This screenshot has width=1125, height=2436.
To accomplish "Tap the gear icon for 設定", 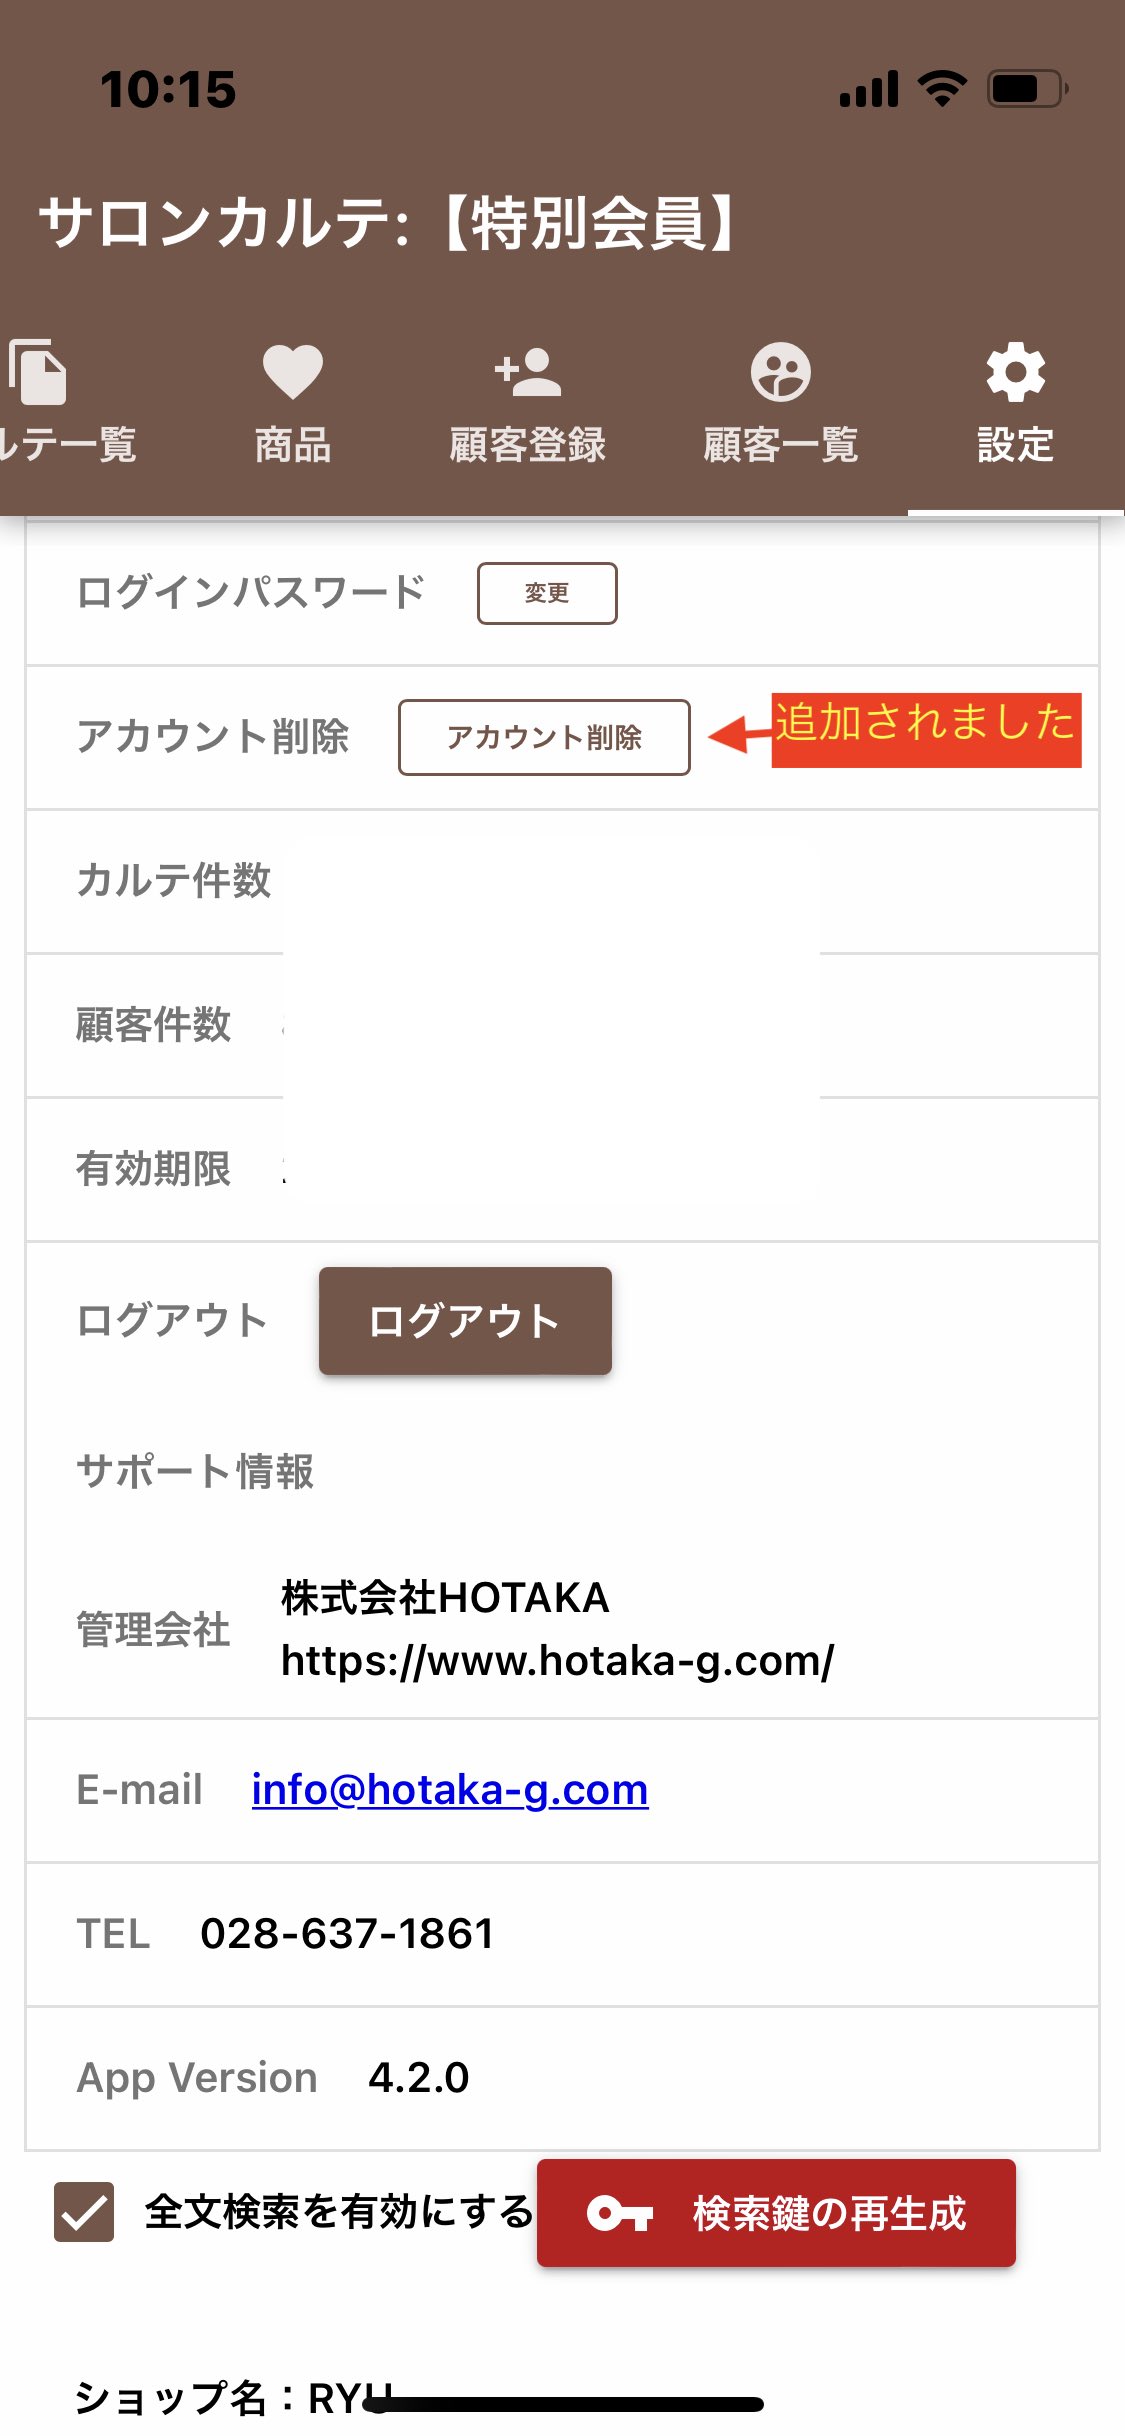I will coord(1016,372).
